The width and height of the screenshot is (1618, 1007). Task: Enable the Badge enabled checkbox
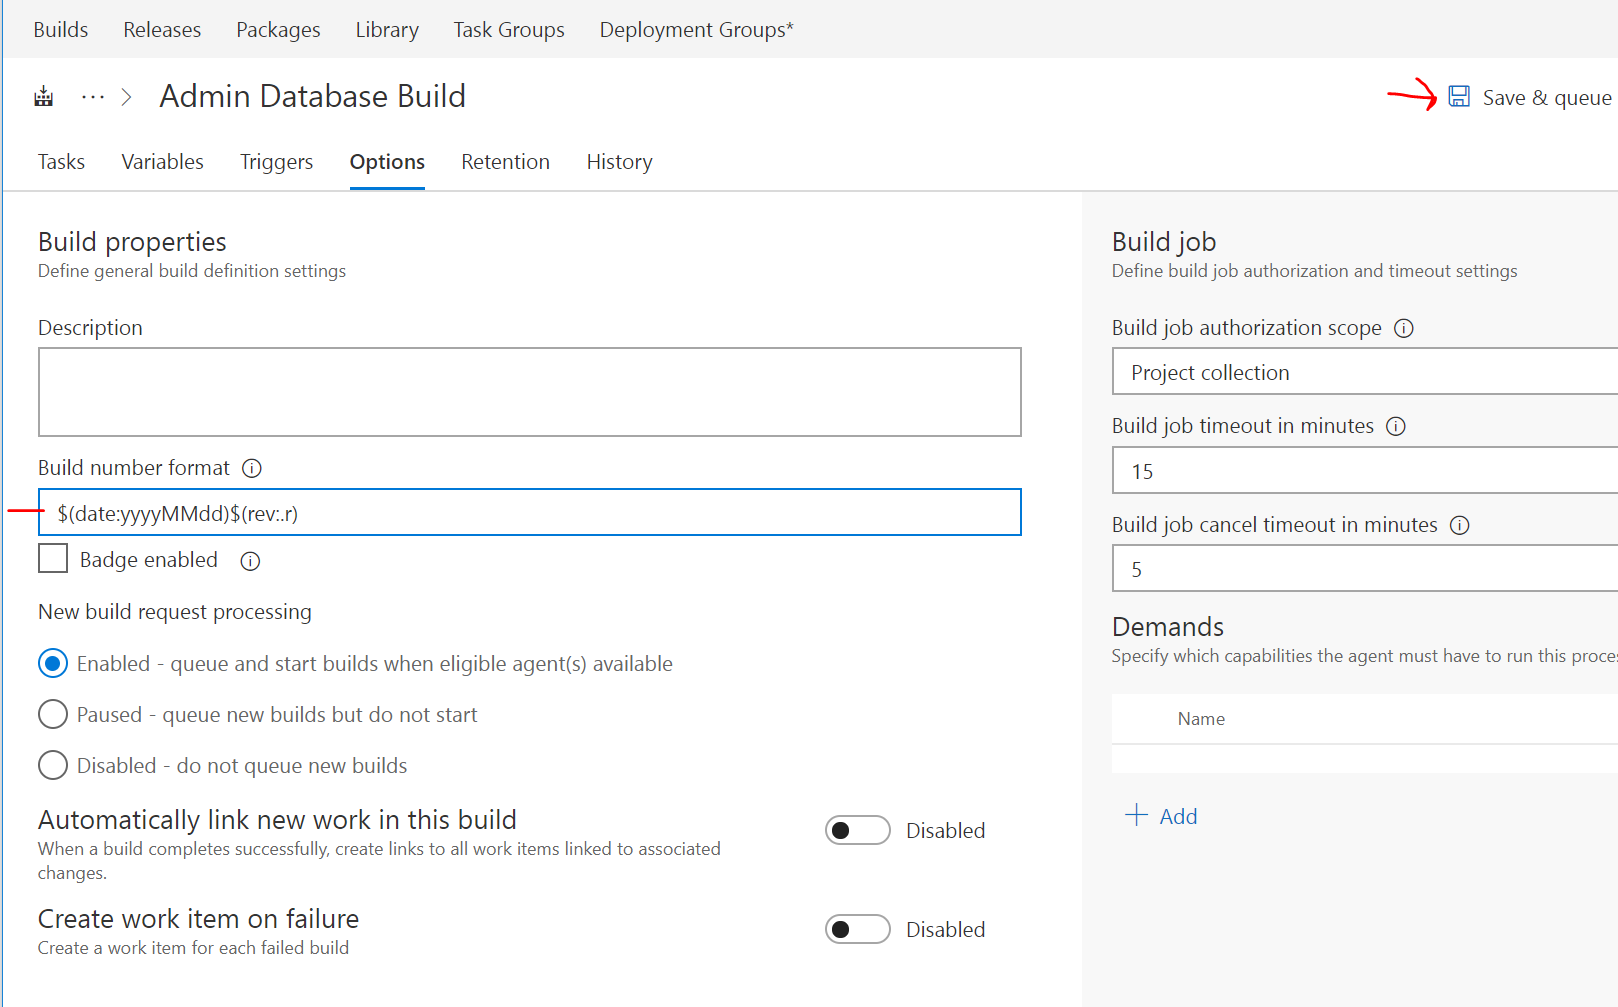(x=53, y=559)
